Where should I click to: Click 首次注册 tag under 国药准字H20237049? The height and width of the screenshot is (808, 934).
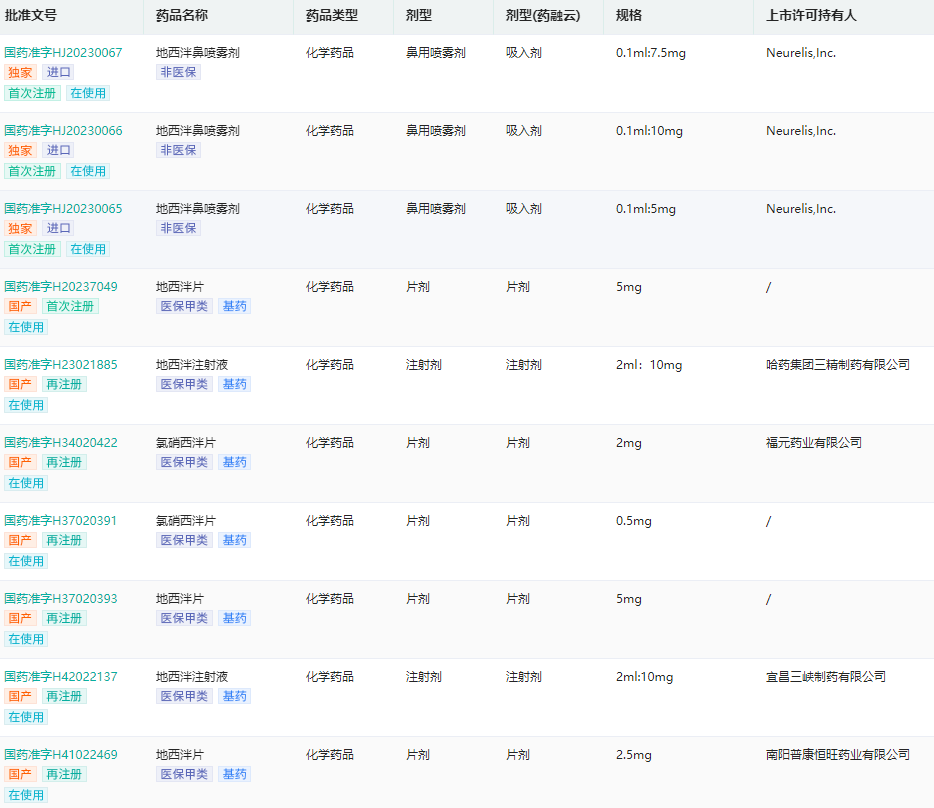[x=70, y=306]
